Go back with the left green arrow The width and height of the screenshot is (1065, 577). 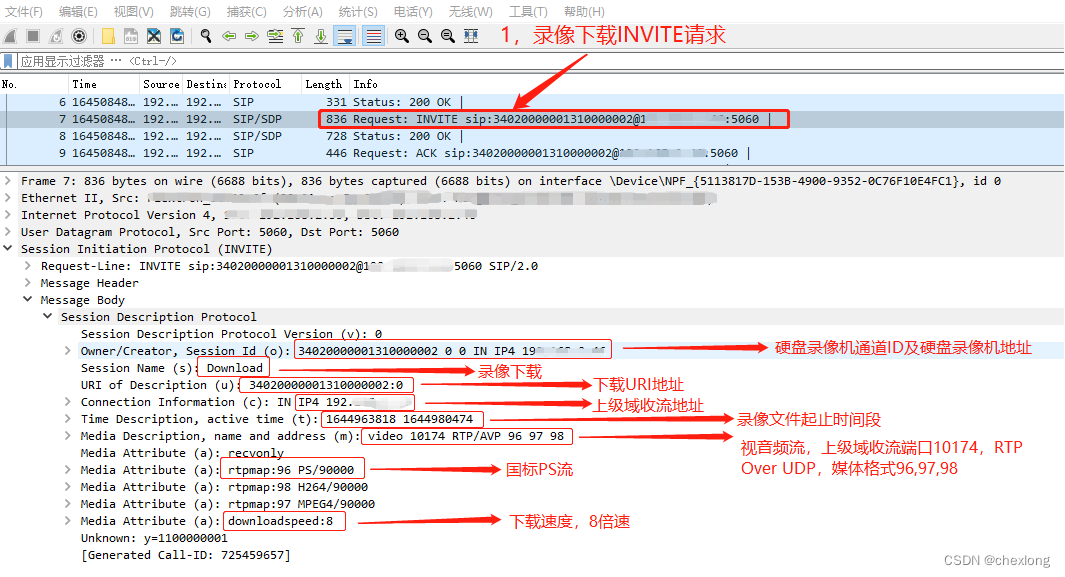point(229,36)
